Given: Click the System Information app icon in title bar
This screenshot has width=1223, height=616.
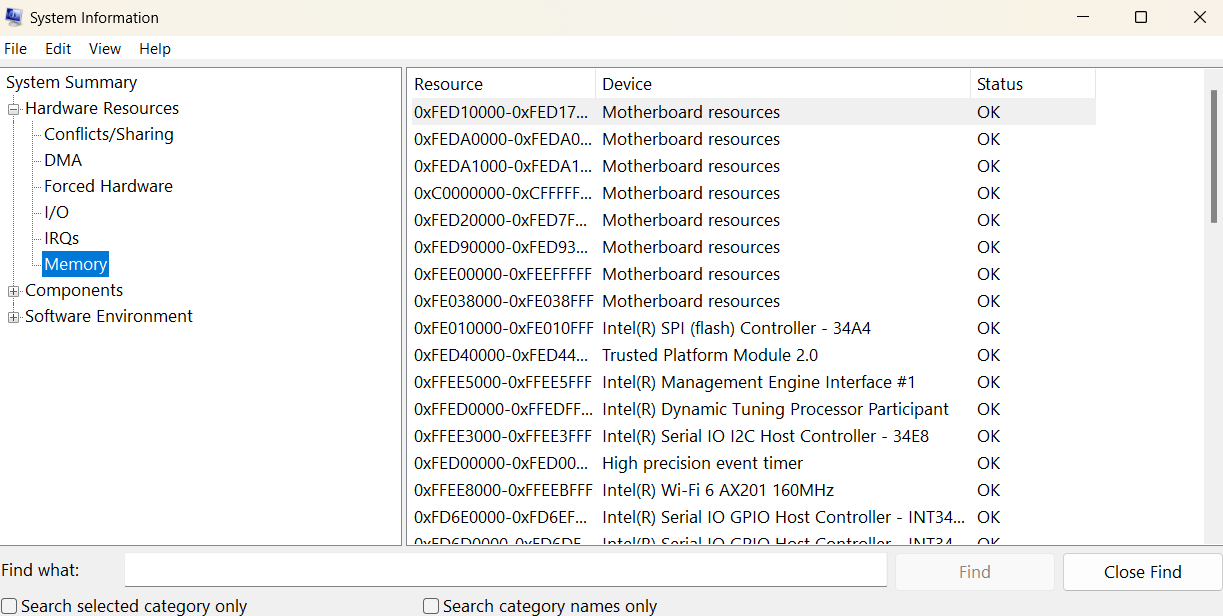Looking at the screenshot, I should 14,17.
